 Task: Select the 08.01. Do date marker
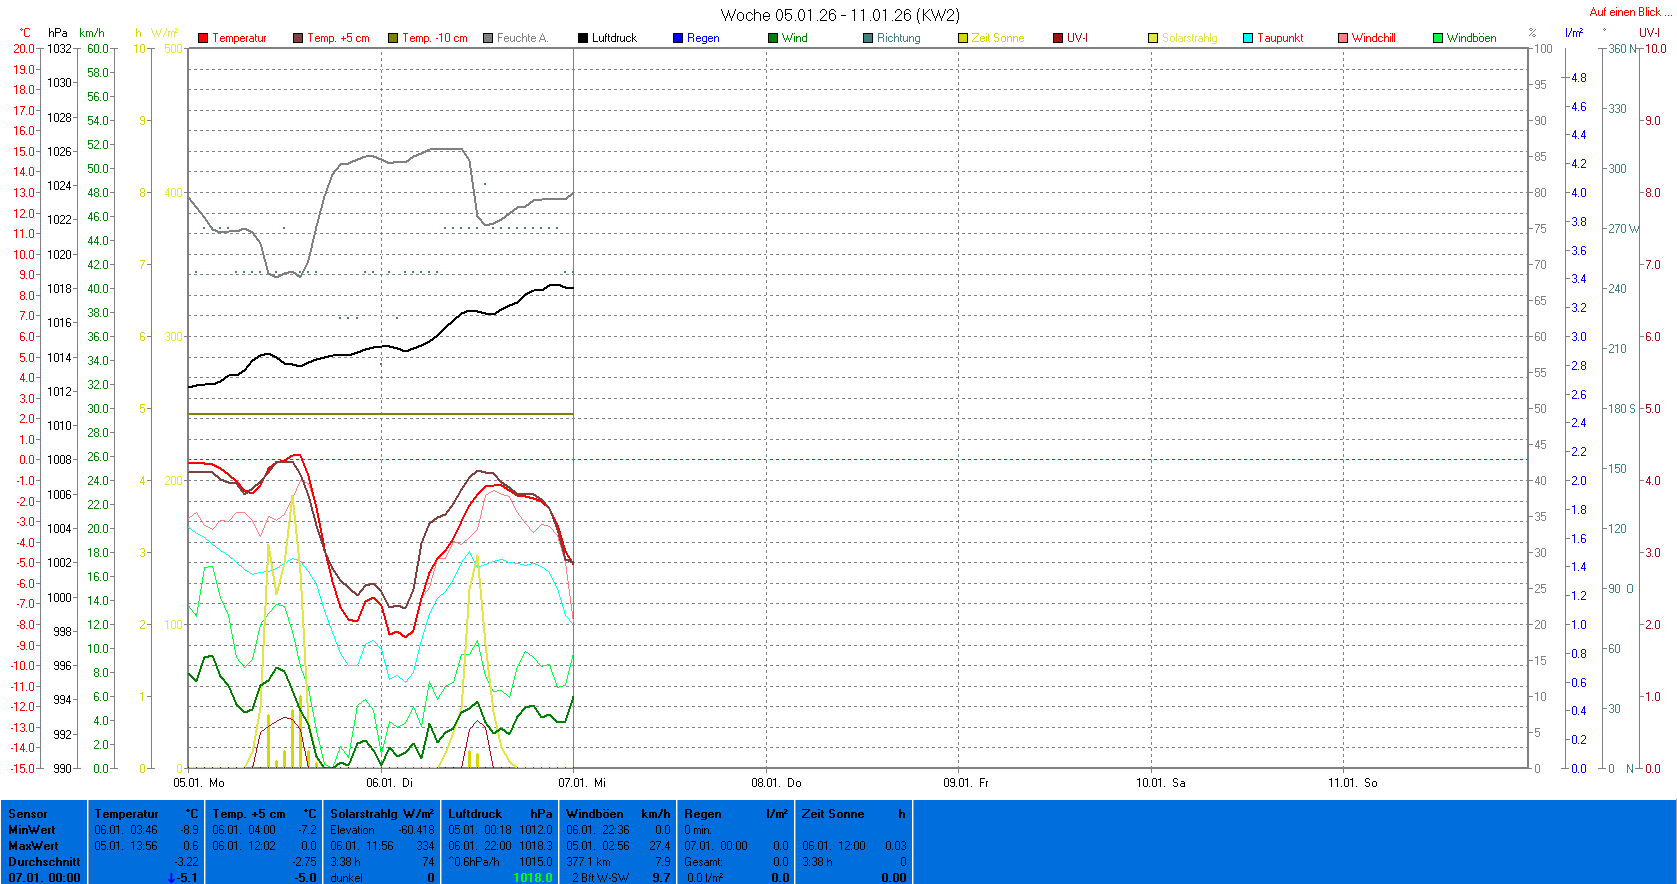coord(776,783)
